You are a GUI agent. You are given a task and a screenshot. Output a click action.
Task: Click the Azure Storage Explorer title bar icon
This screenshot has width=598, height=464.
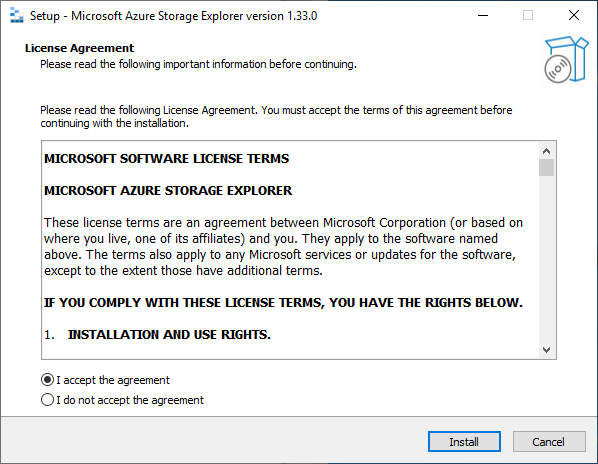(16, 16)
